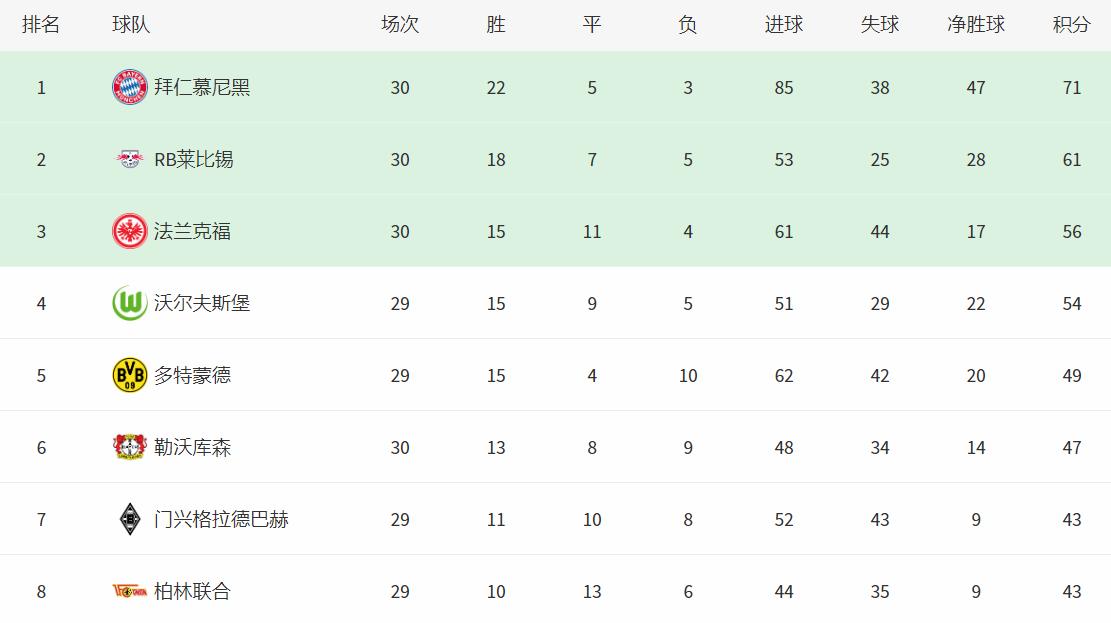The image size is (1111, 623).
Task: Click the 积分 column header
Action: (1072, 25)
